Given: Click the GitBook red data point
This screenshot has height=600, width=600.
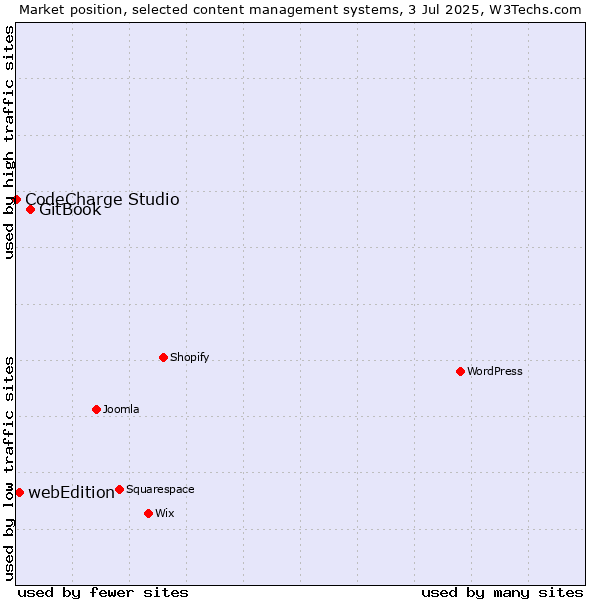Looking at the screenshot, I should (31, 209).
